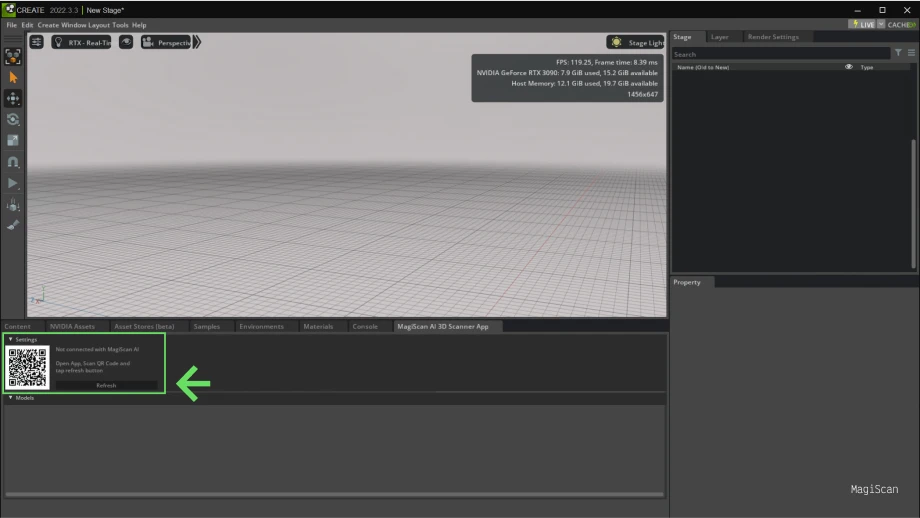
Task: Click the Refresh button
Action: tap(106, 385)
